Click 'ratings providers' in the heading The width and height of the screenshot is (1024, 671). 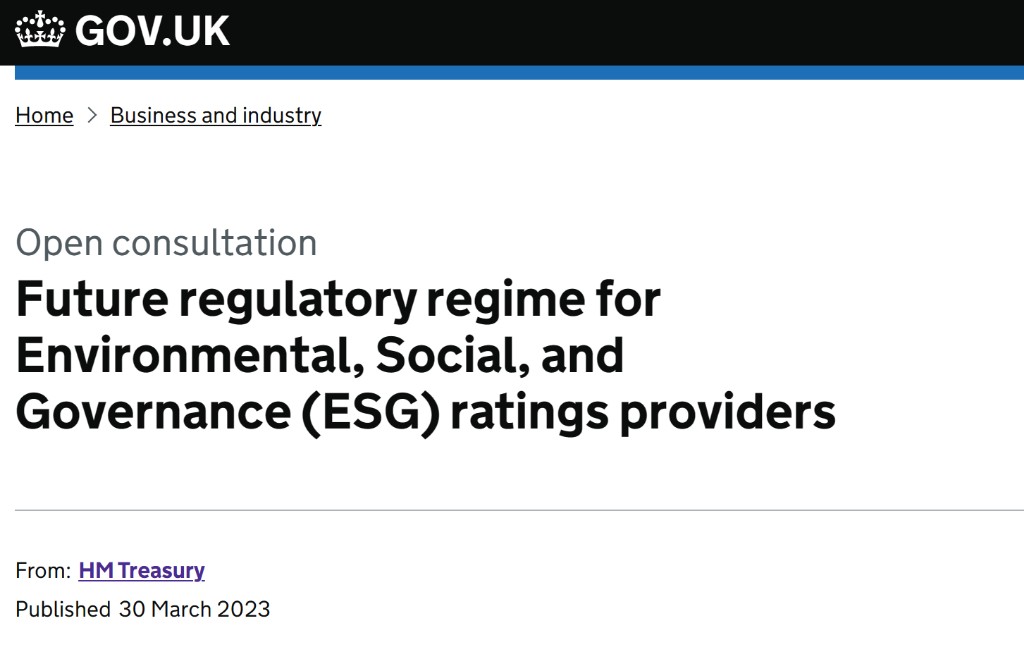click(x=642, y=413)
